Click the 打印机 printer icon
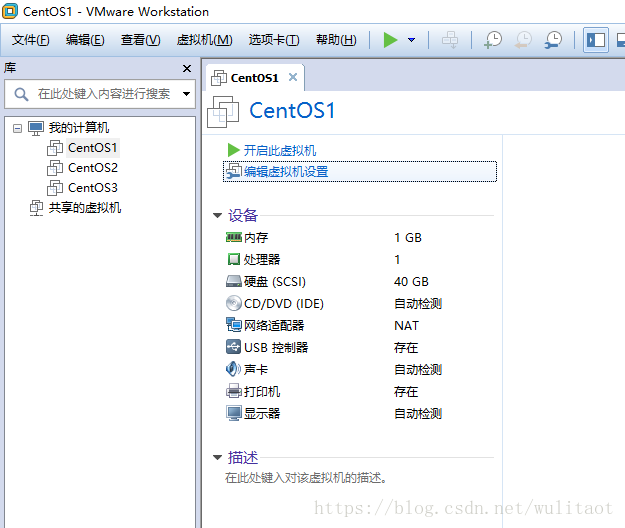 click(x=234, y=391)
